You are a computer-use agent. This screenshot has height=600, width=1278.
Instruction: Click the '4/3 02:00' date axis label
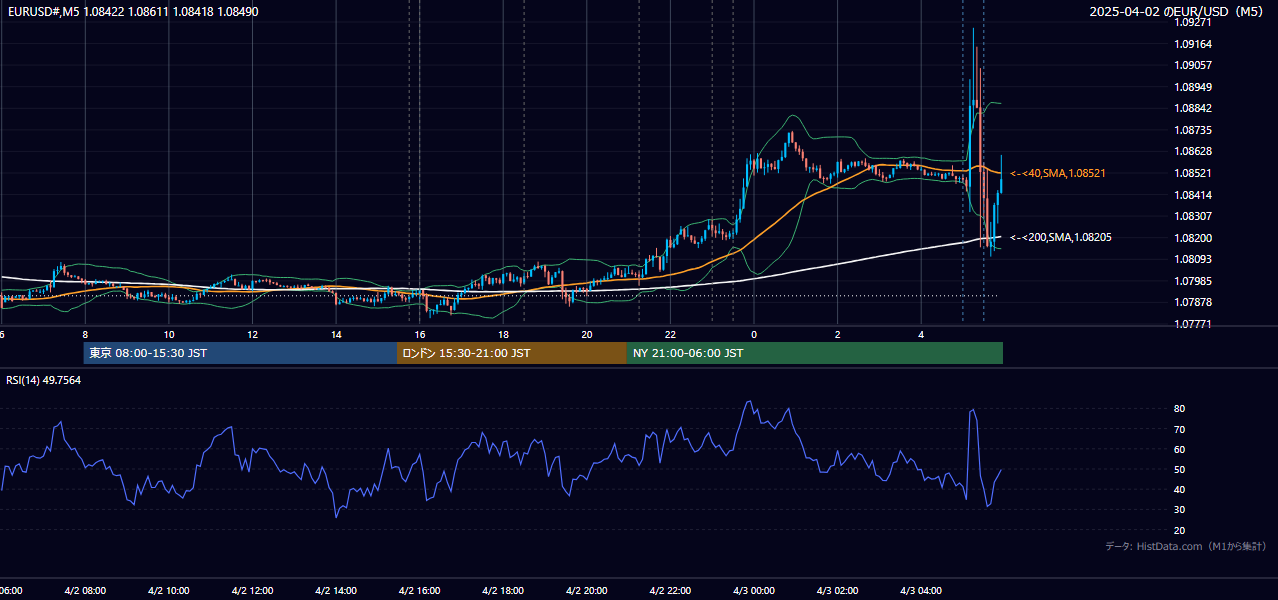tap(838, 591)
